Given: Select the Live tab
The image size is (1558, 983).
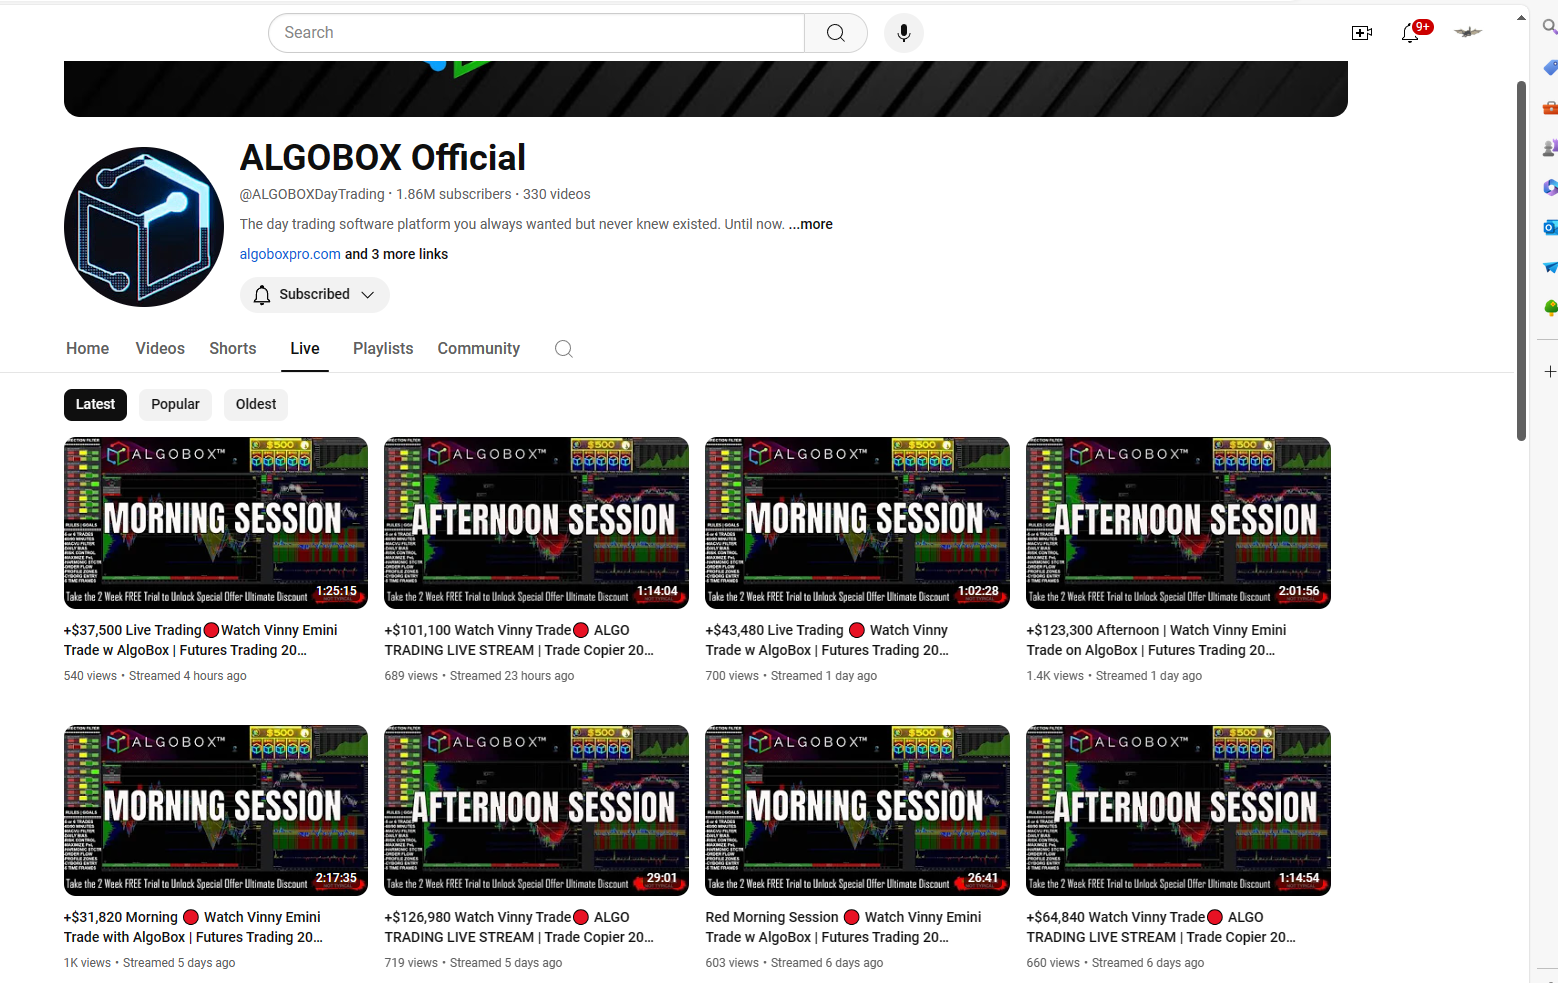Looking at the screenshot, I should 305,348.
